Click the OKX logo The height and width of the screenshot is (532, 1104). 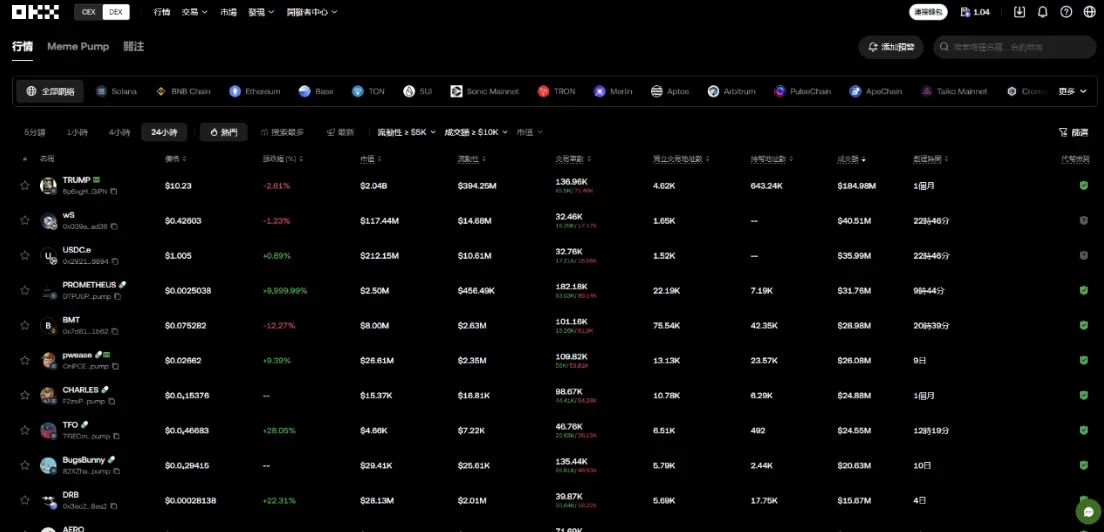35,12
